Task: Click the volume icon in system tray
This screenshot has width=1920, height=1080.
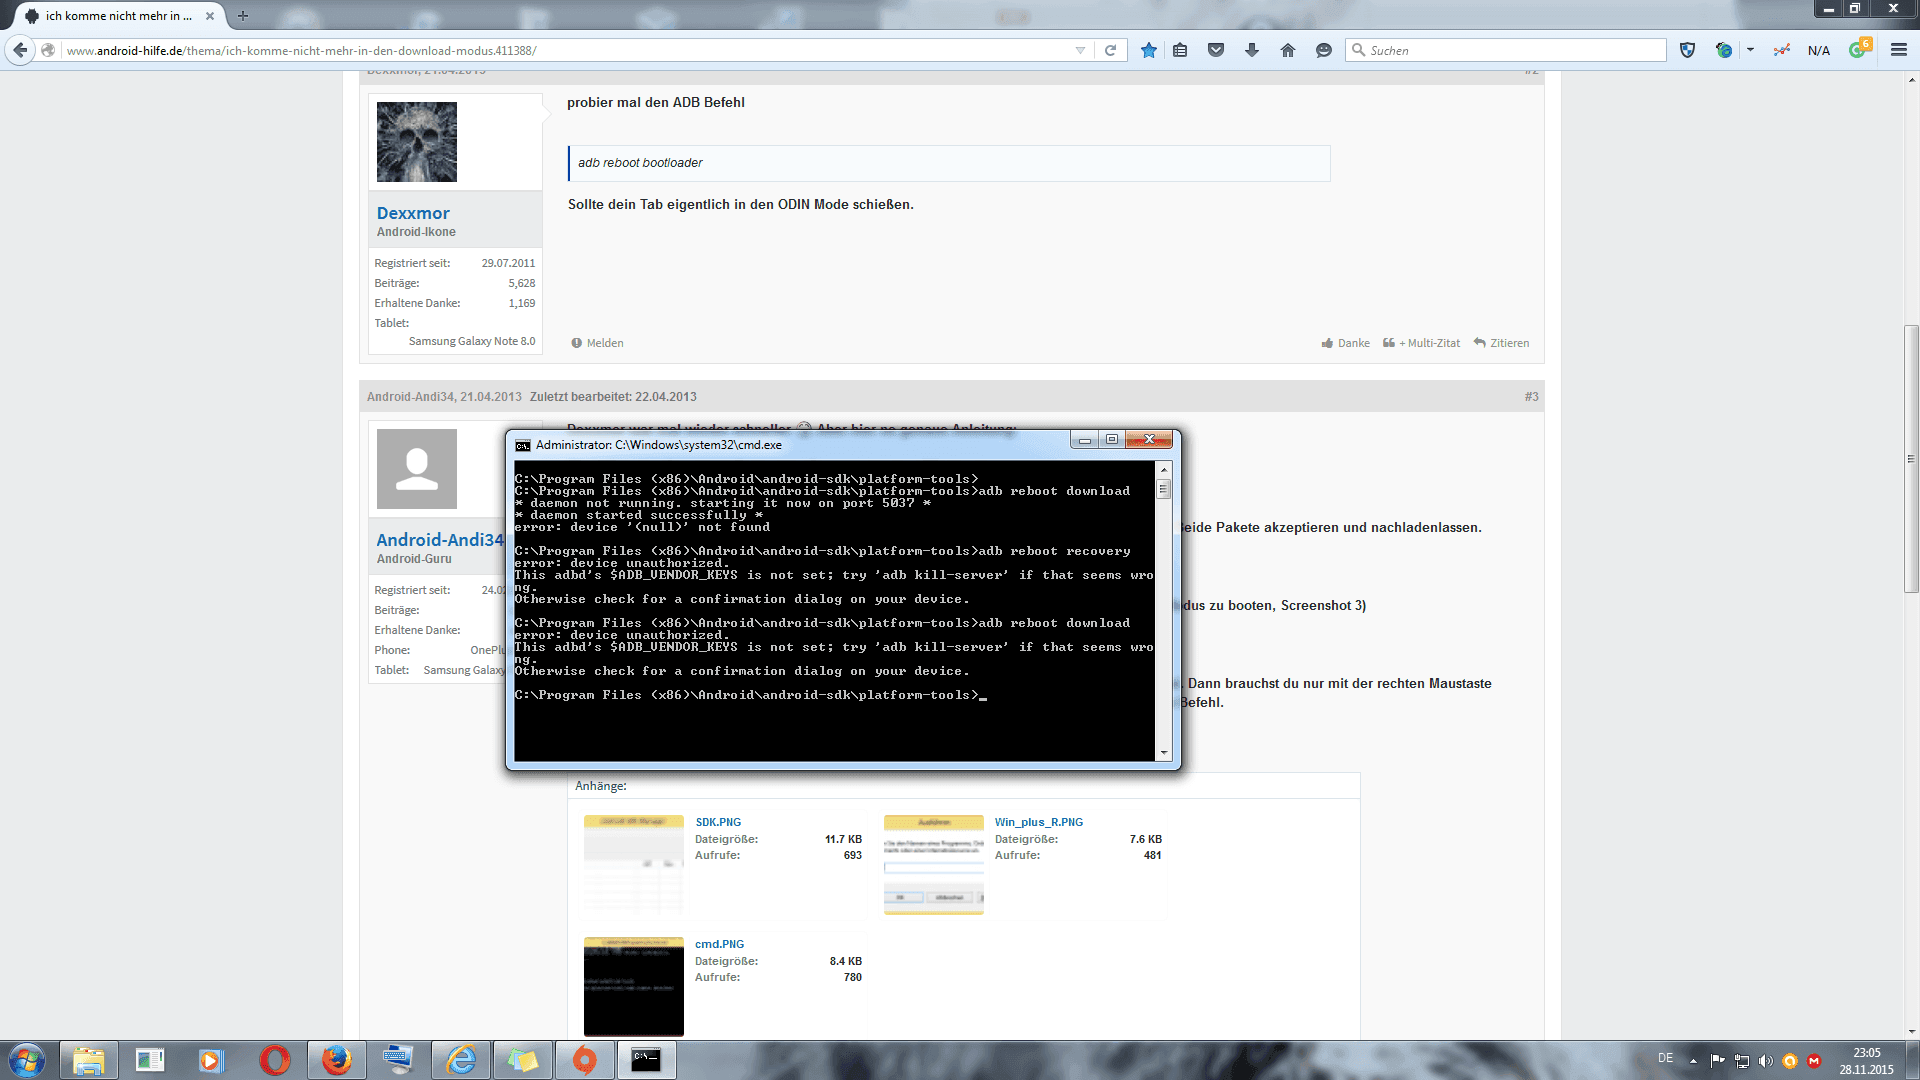Action: point(1766,1061)
